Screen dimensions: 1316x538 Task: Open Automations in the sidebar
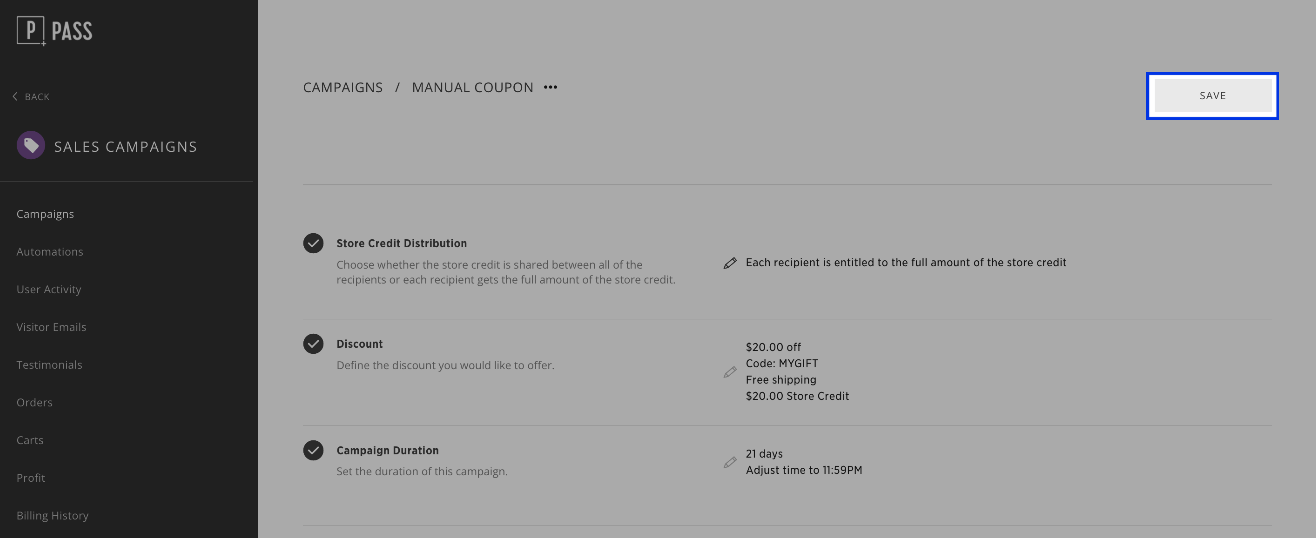coord(50,252)
